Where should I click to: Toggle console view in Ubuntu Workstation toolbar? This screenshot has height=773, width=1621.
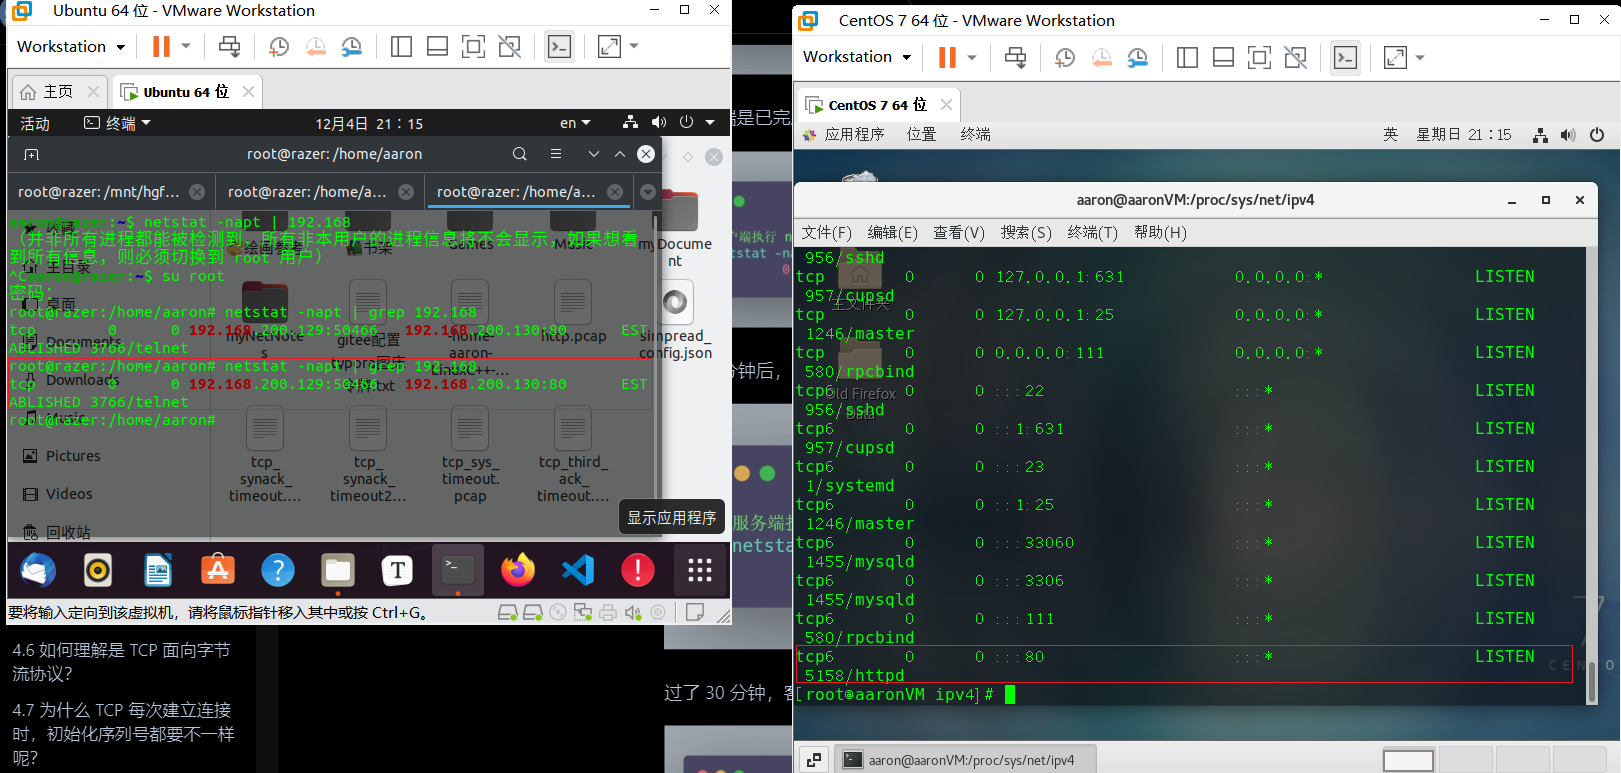(x=560, y=46)
